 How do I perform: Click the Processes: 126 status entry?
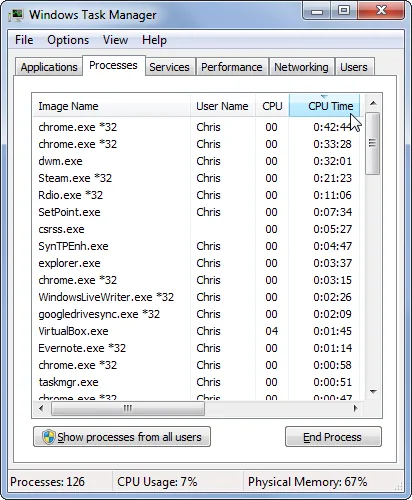click(x=47, y=482)
